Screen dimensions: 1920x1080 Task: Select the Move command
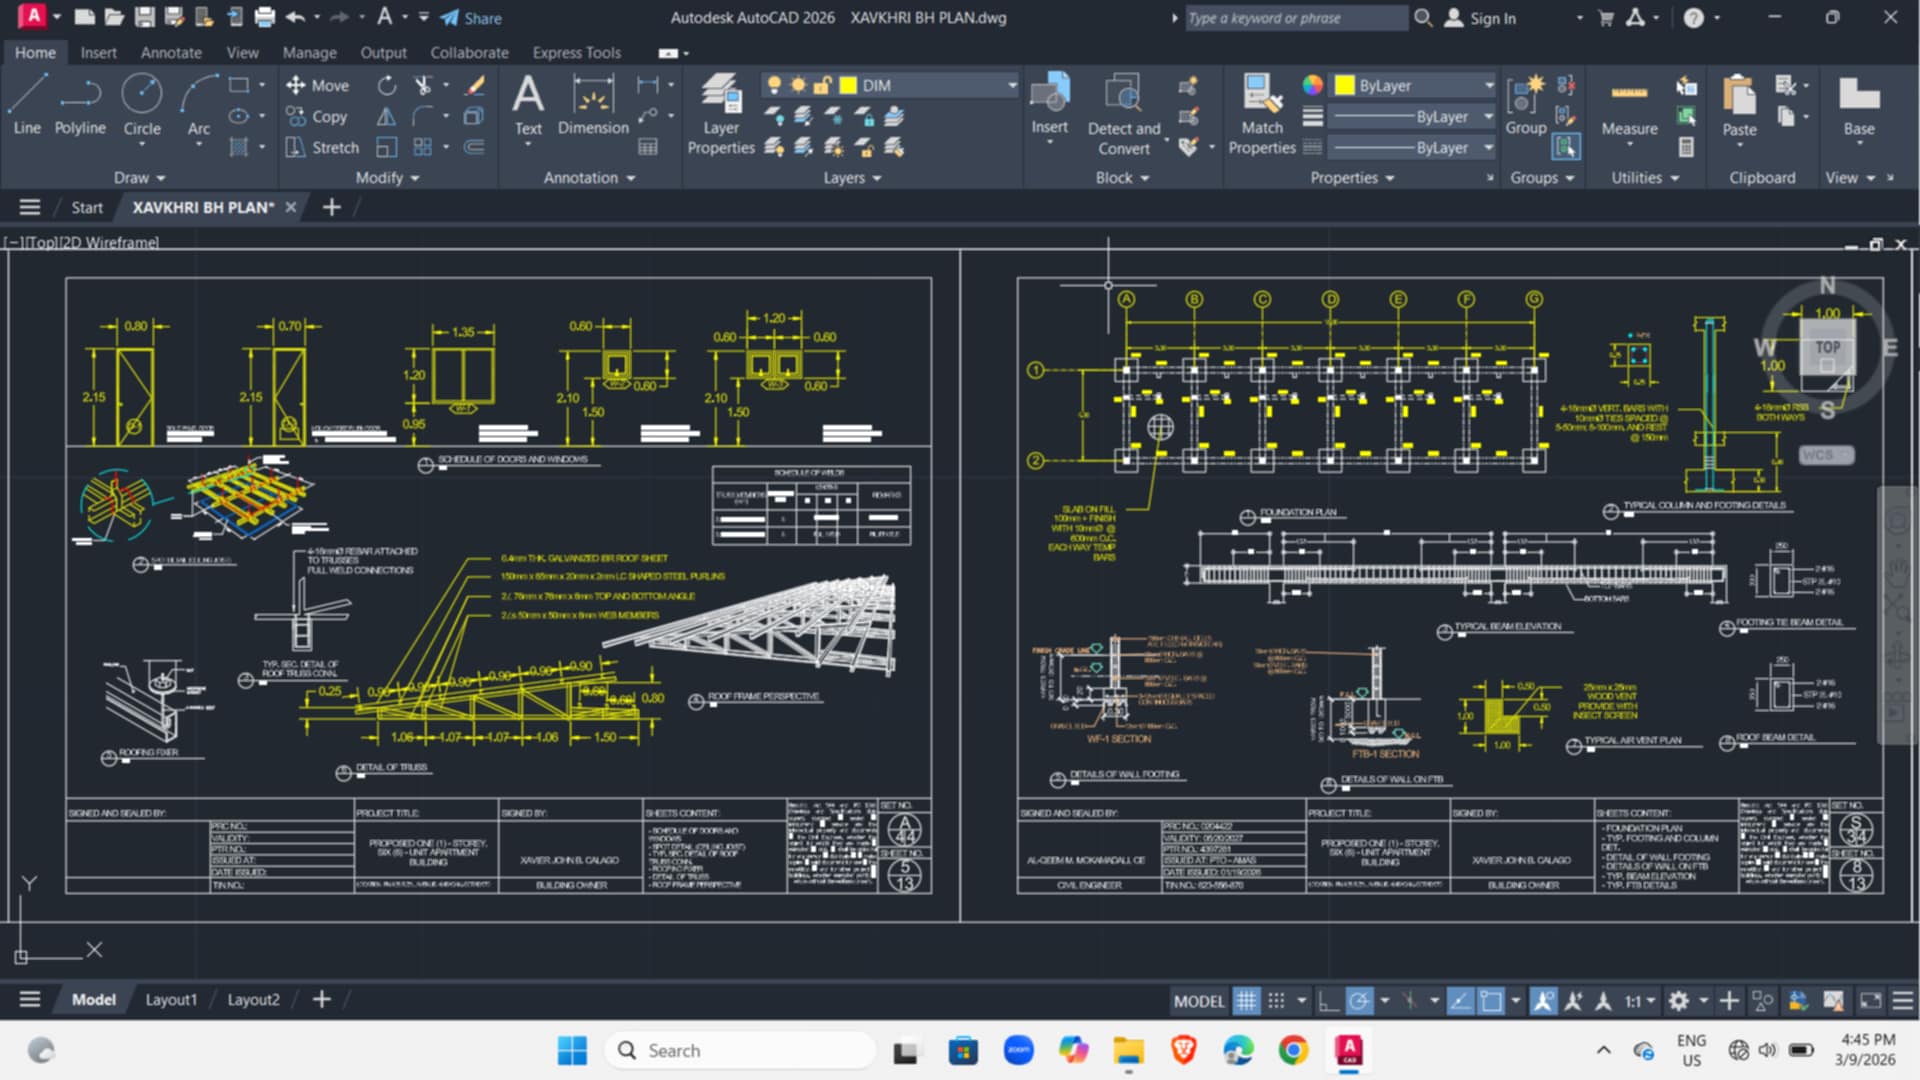pos(317,86)
